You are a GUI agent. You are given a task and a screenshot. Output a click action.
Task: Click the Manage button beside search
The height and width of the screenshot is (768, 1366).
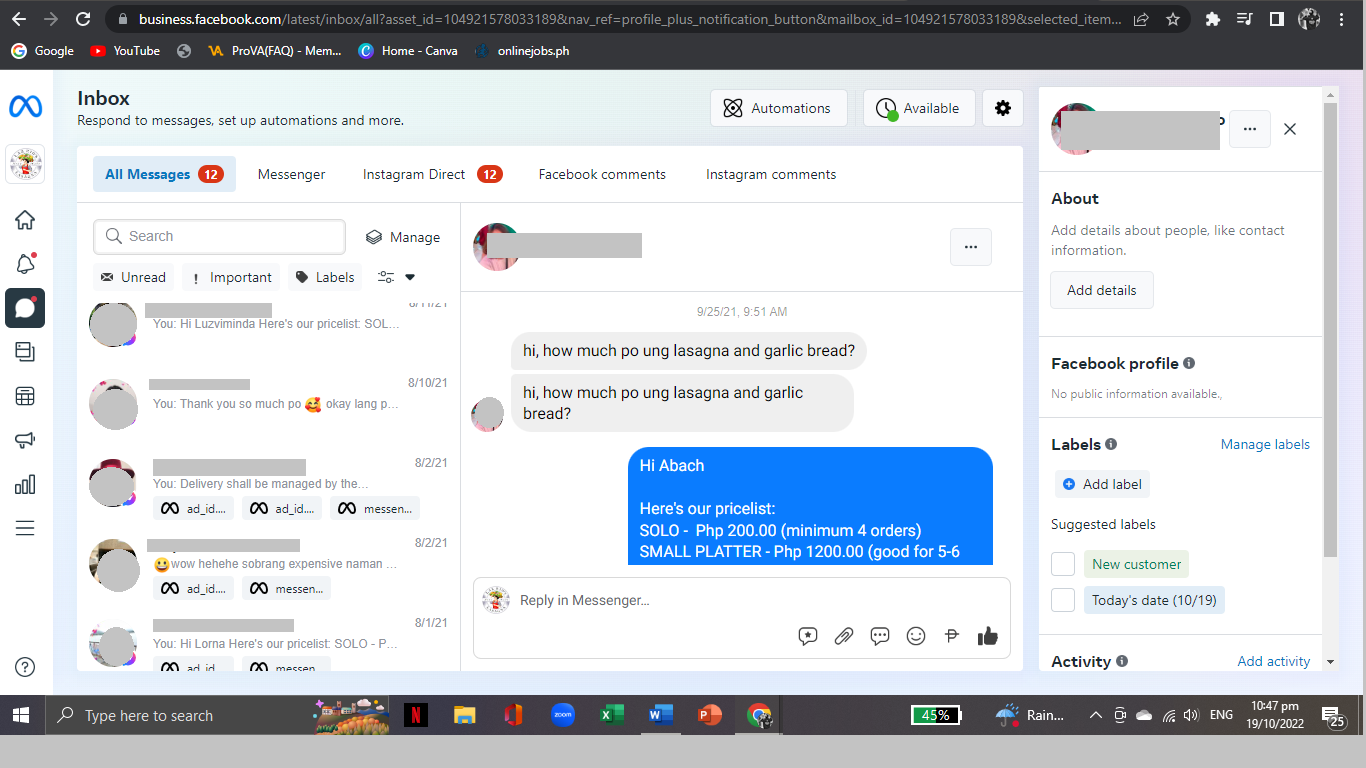(403, 237)
